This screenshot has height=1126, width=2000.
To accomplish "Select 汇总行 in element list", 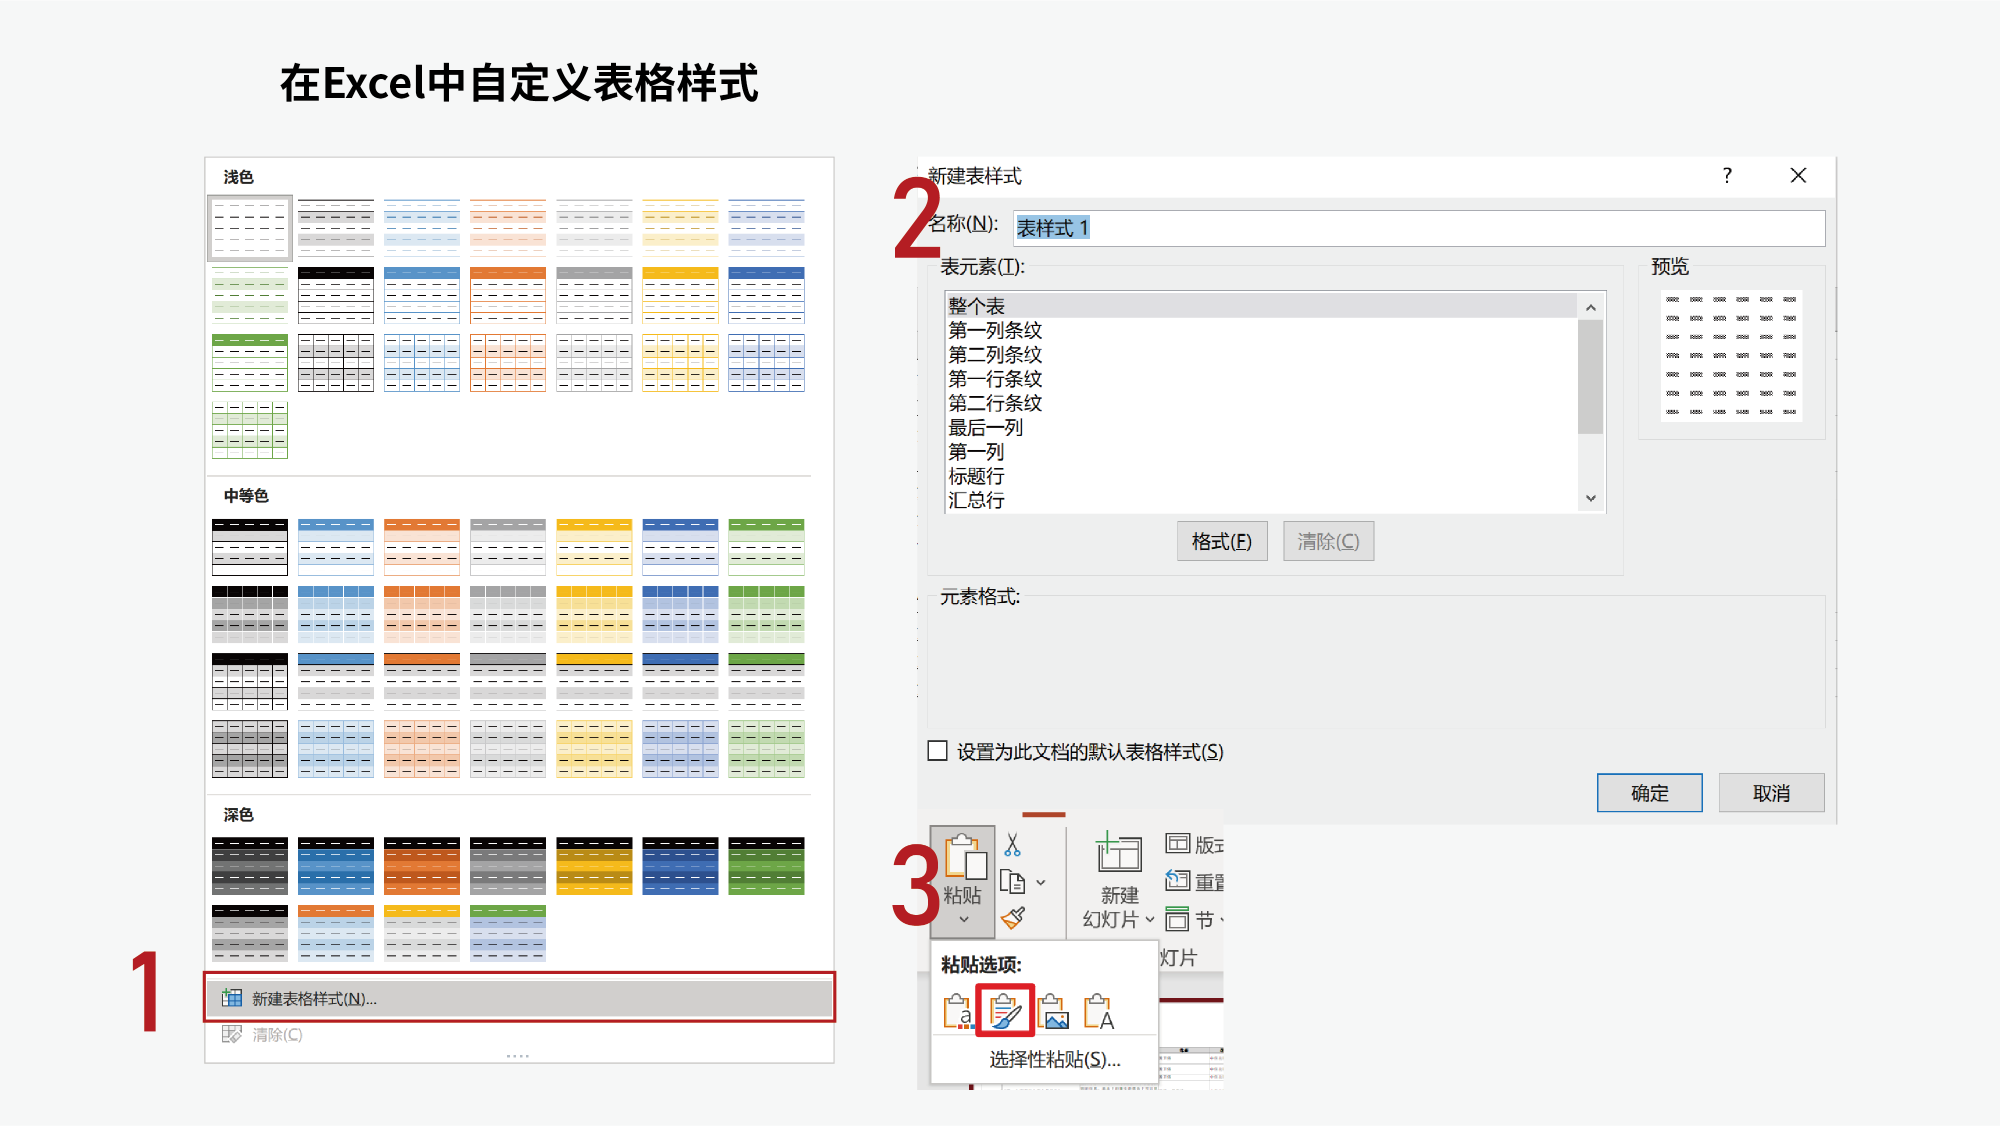I will (1261, 500).
